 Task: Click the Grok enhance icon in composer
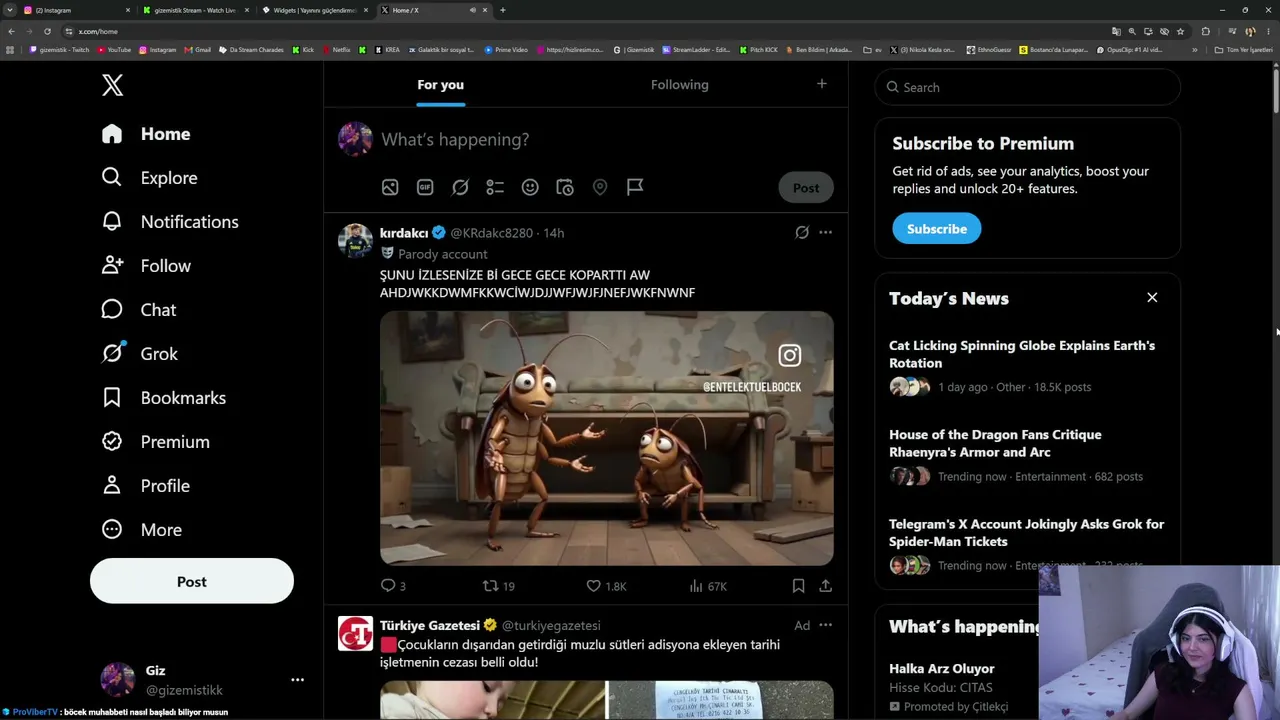point(460,187)
